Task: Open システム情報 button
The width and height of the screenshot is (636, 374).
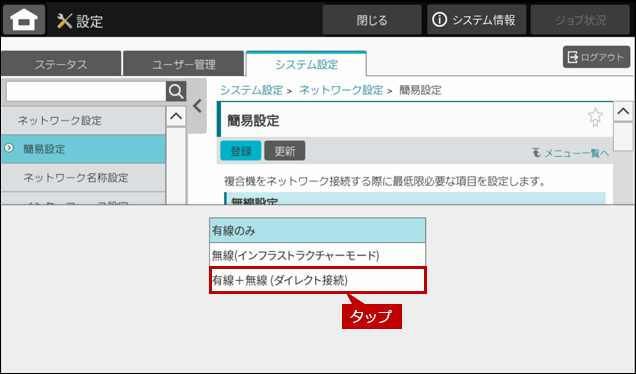Action: point(477,20)
